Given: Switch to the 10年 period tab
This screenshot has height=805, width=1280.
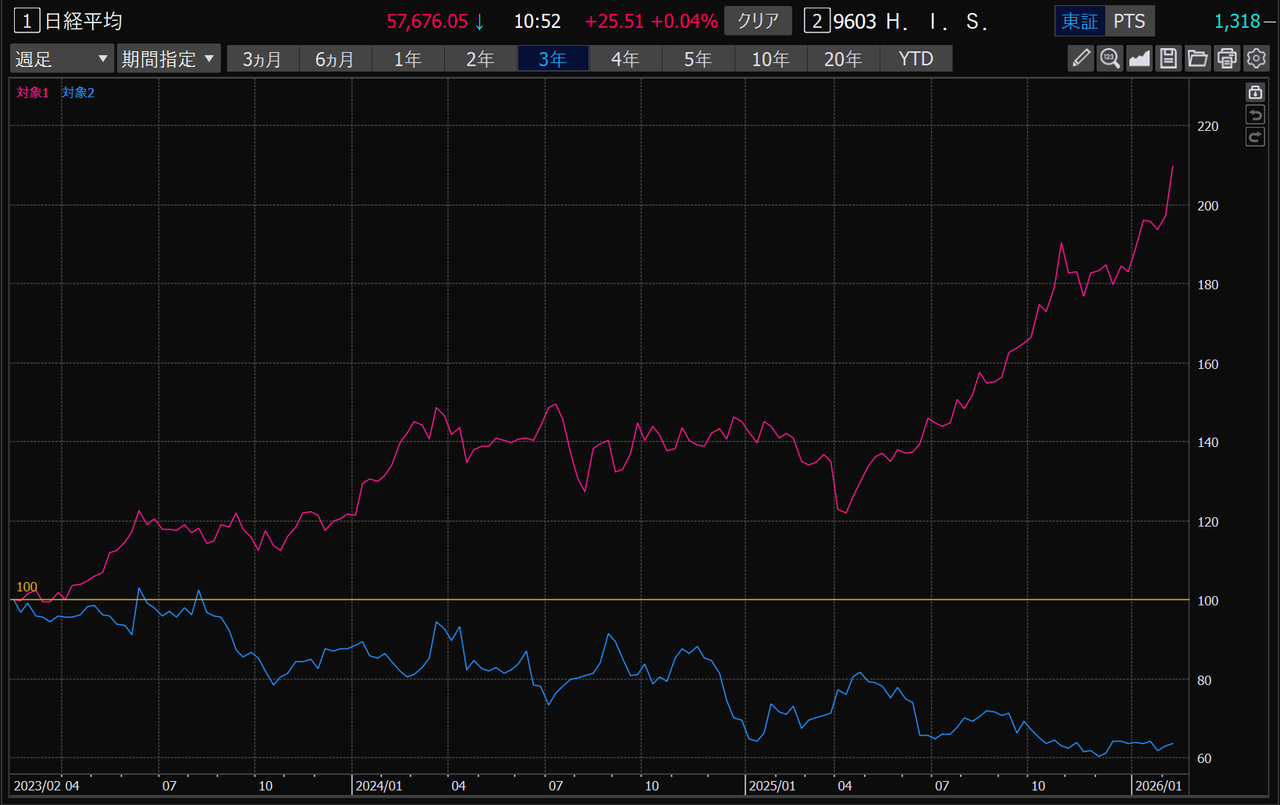Looking at the screenshot, I should (770, 59).
